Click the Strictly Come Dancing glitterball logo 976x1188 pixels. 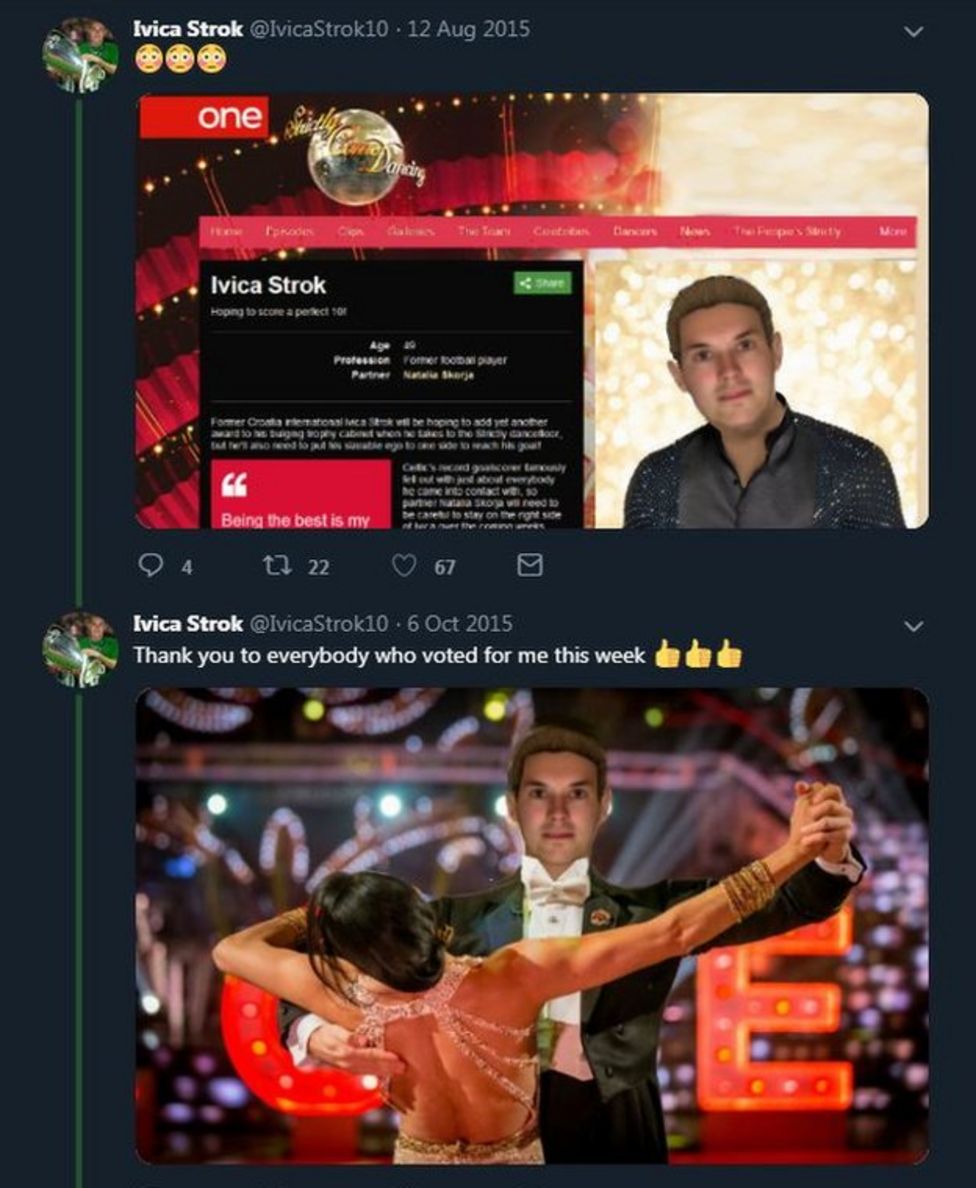click(355, 155)
